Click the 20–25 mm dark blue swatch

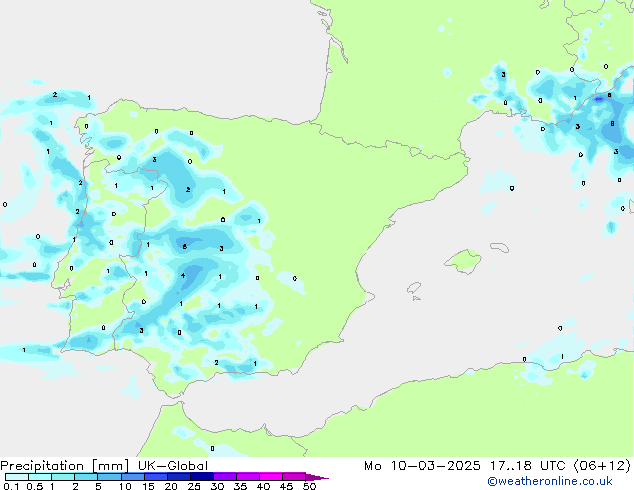point(178,477)
